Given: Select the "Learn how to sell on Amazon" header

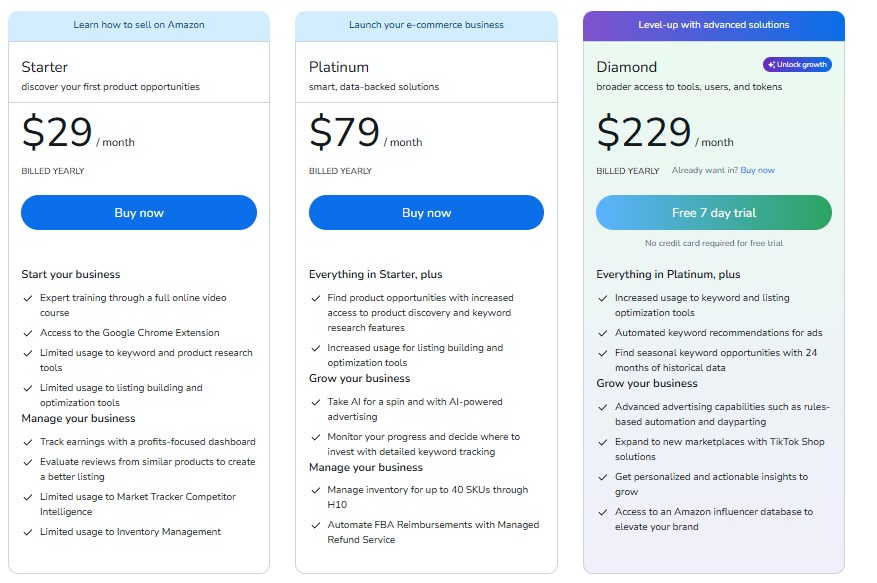Looking at the screenshot, I should coord(138,24).
